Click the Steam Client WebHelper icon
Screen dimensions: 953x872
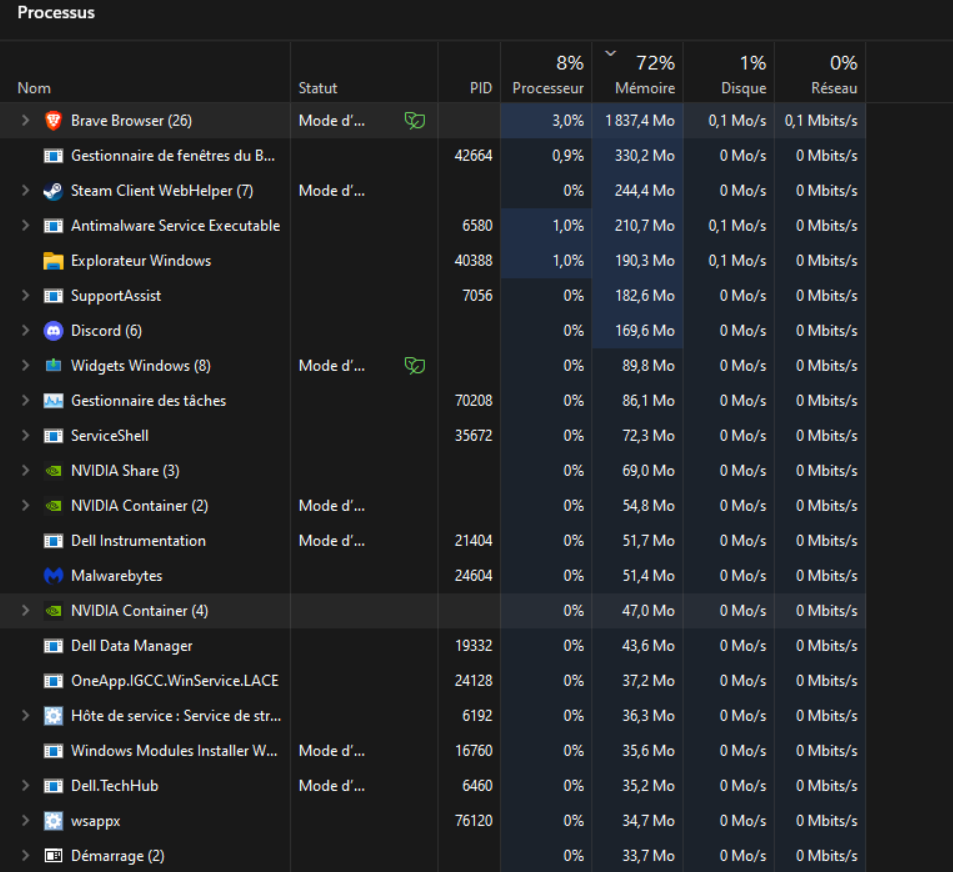[x=53, y=191]
